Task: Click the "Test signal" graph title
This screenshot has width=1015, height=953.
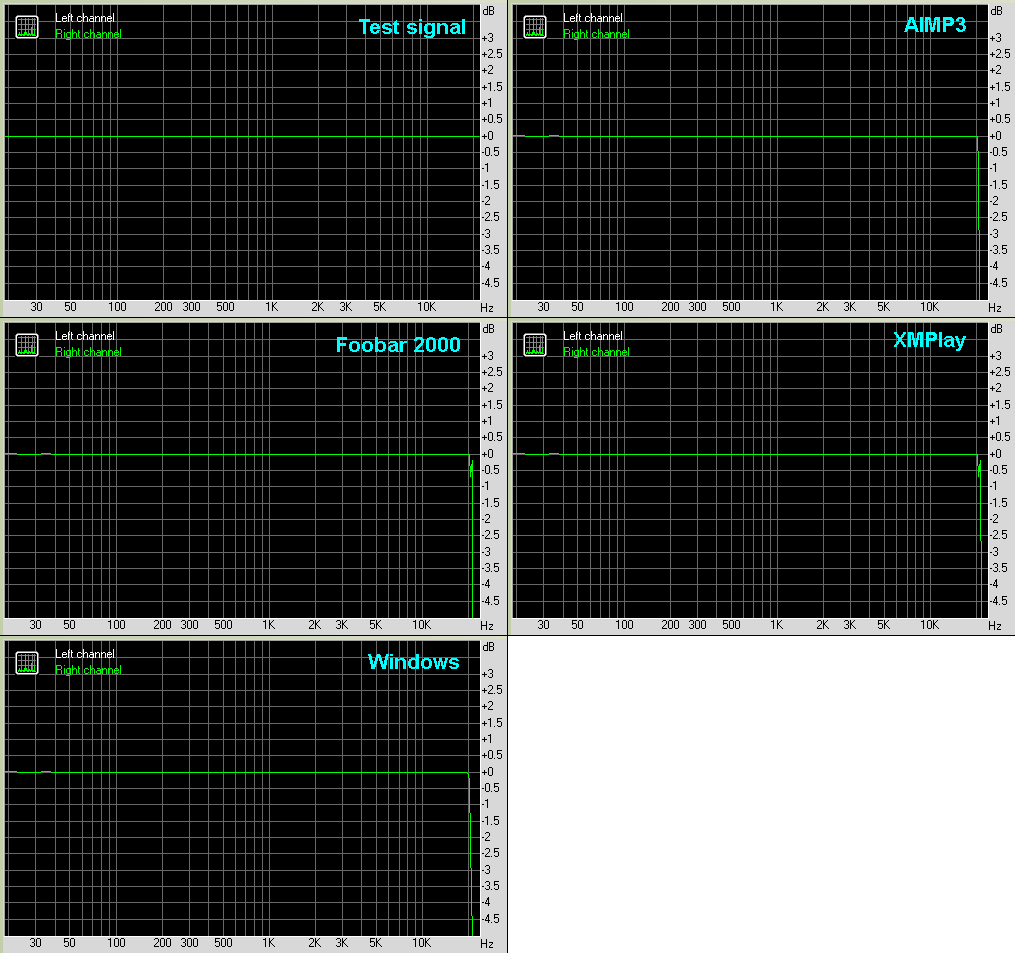Action: 412,27
